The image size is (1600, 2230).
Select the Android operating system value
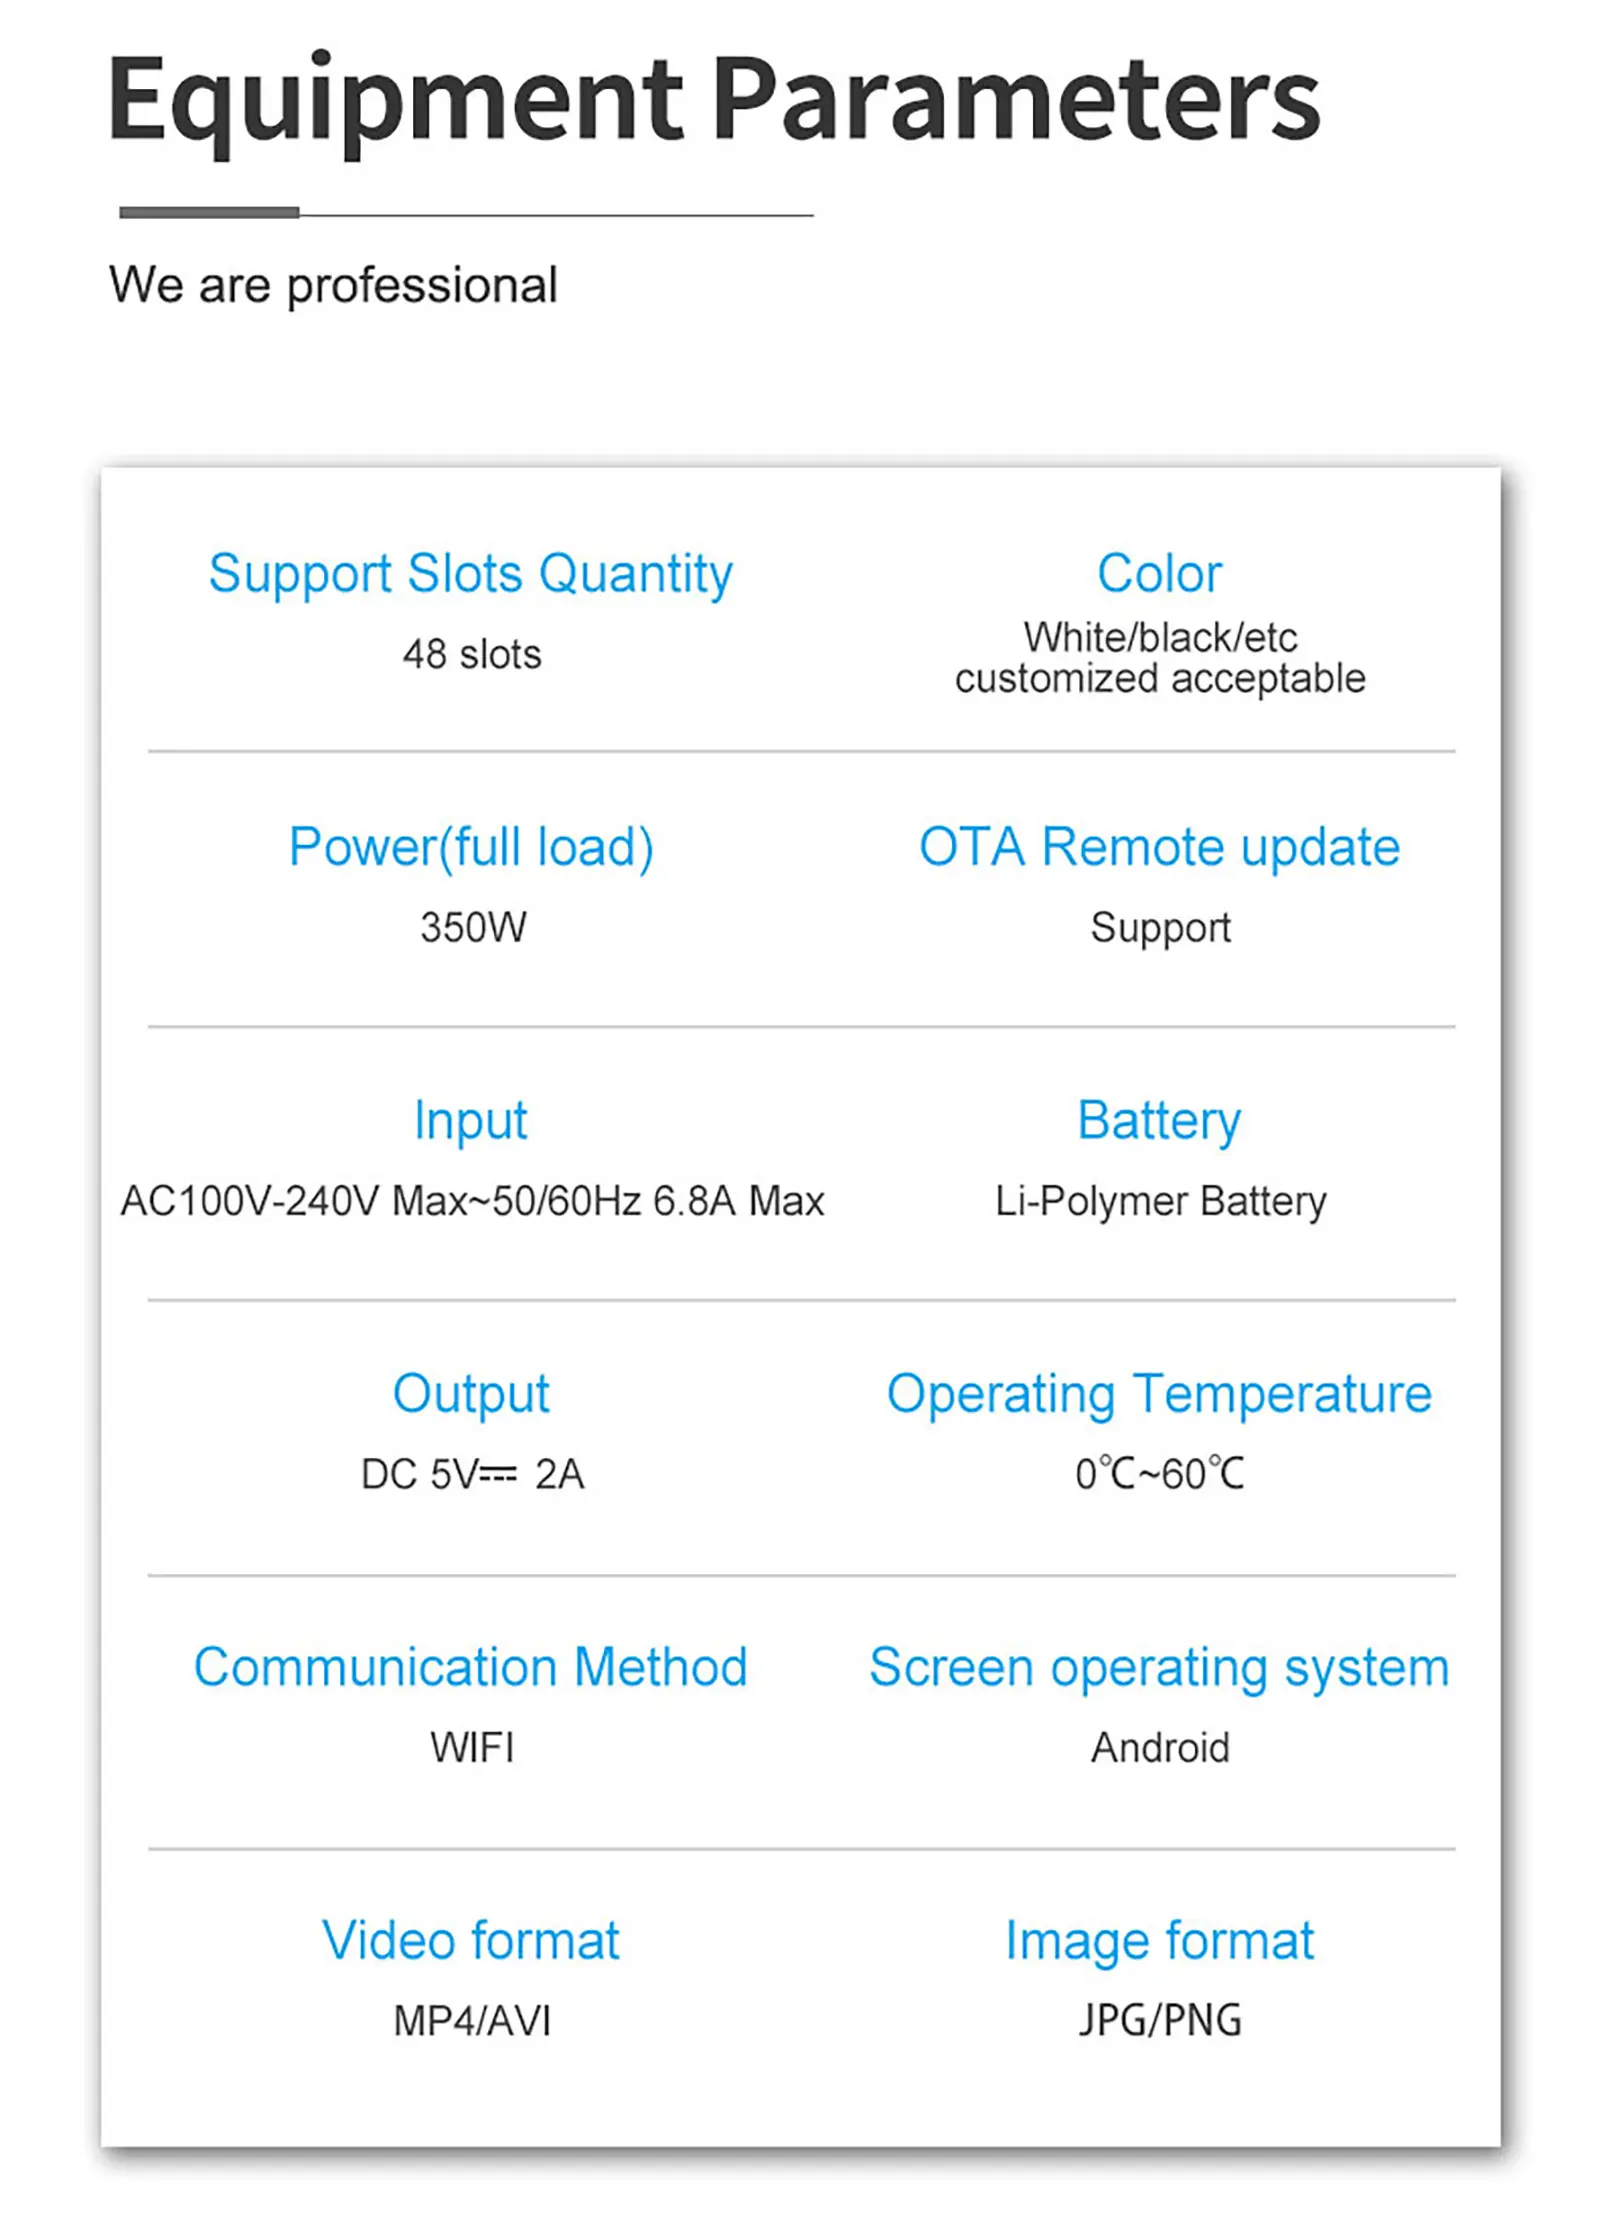click(x=1160, y=1748)
